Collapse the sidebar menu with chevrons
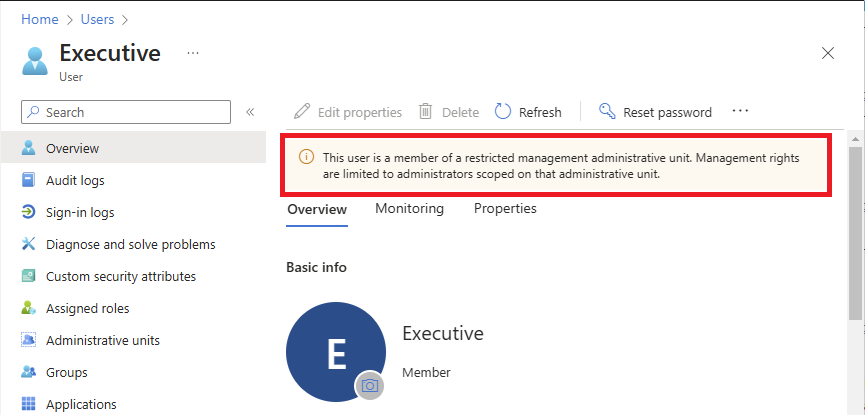865x415 pixels. (x=250, y=112)
